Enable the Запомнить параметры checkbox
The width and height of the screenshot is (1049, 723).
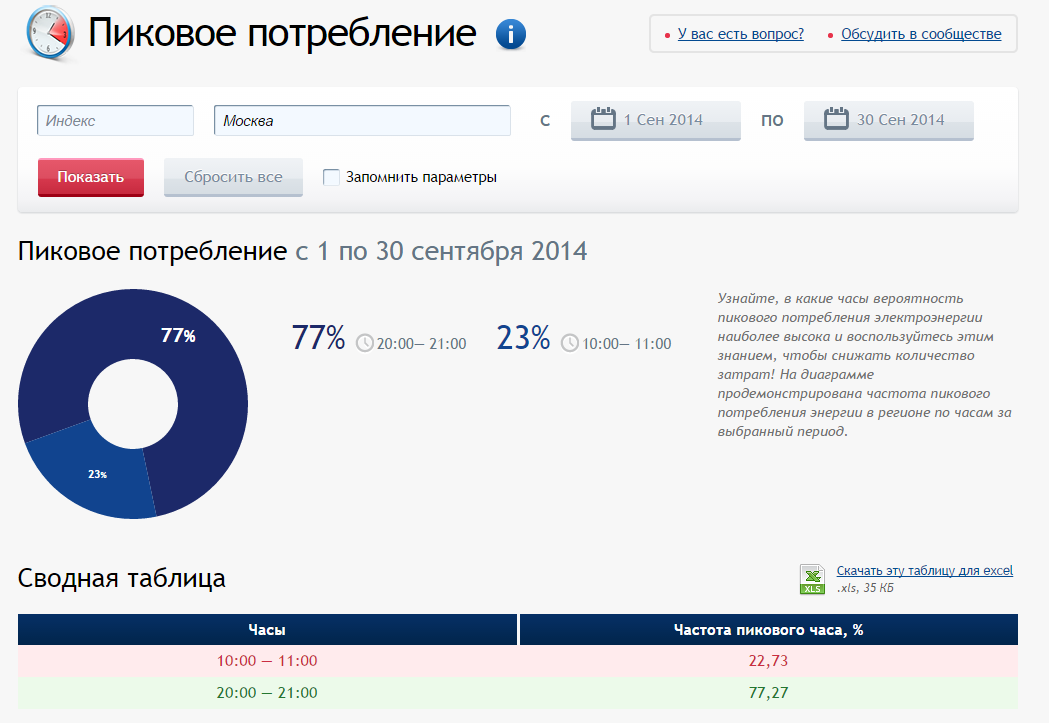tap(331, 177)
